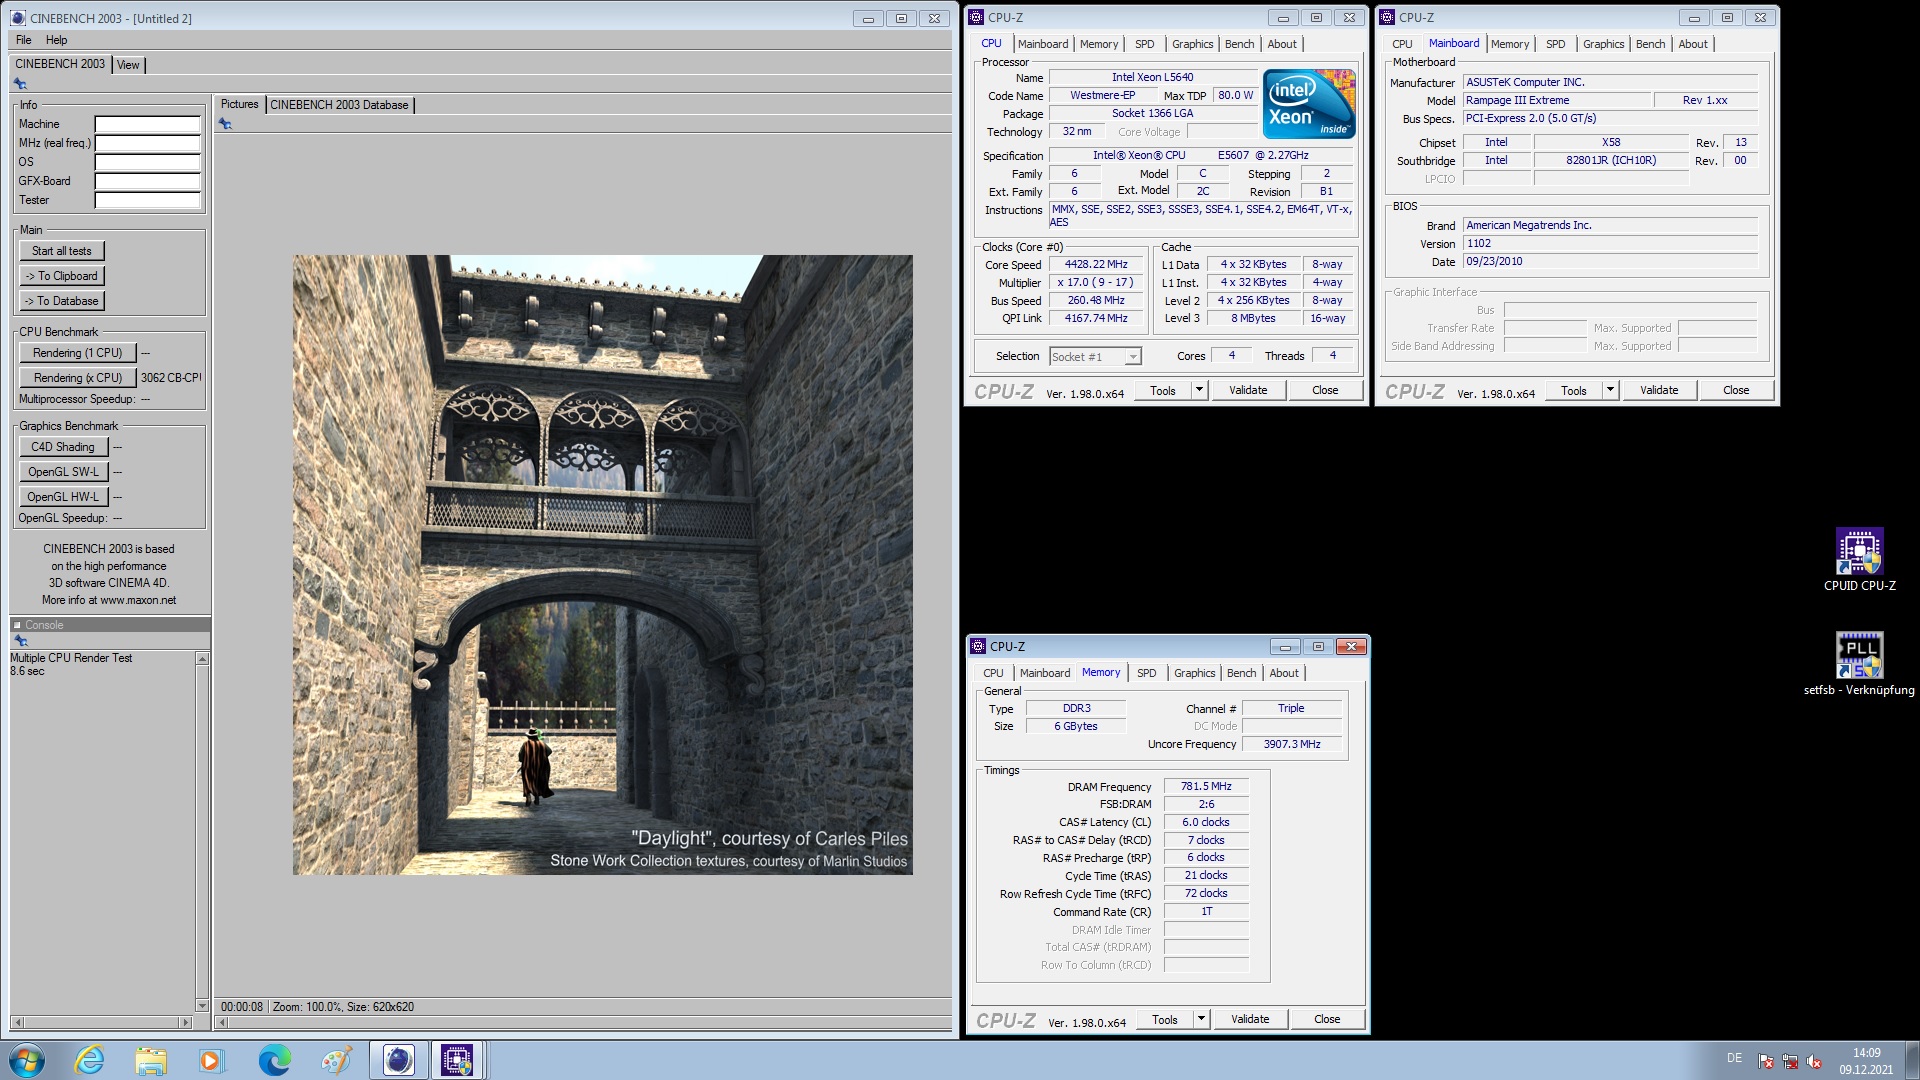Open Microsoft Edge from taskbar
The image size is (1920, 1080).
click(274, 1060)
